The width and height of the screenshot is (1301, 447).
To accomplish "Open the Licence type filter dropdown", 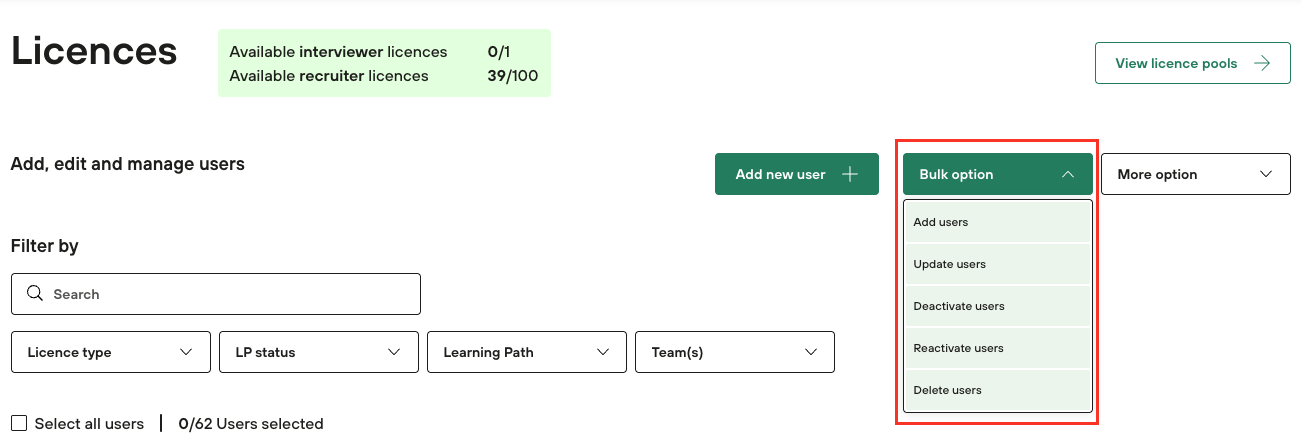I will click(x=111, y=352).
